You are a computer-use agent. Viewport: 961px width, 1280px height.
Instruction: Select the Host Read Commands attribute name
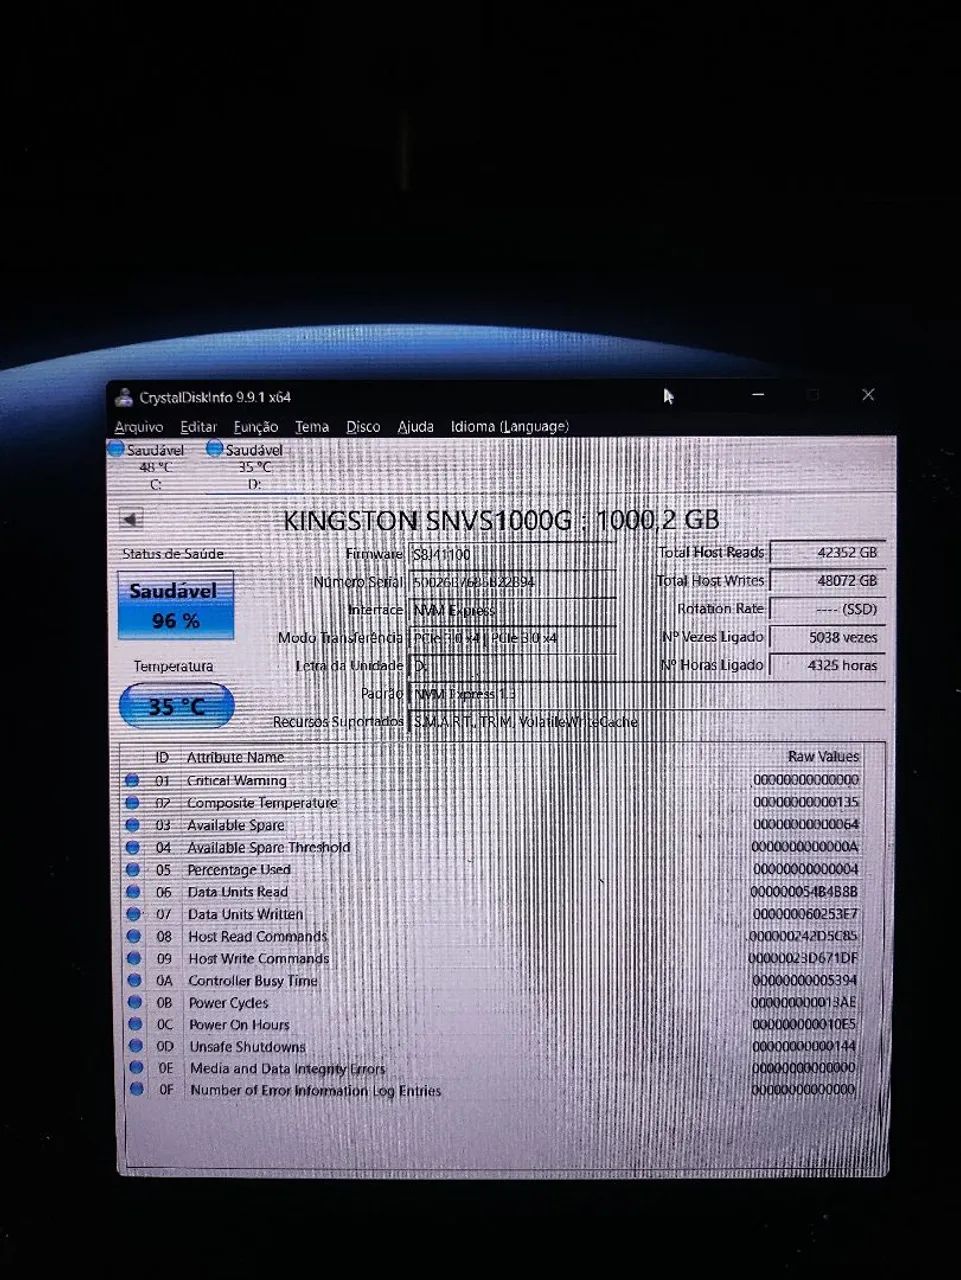pos(258,937)
